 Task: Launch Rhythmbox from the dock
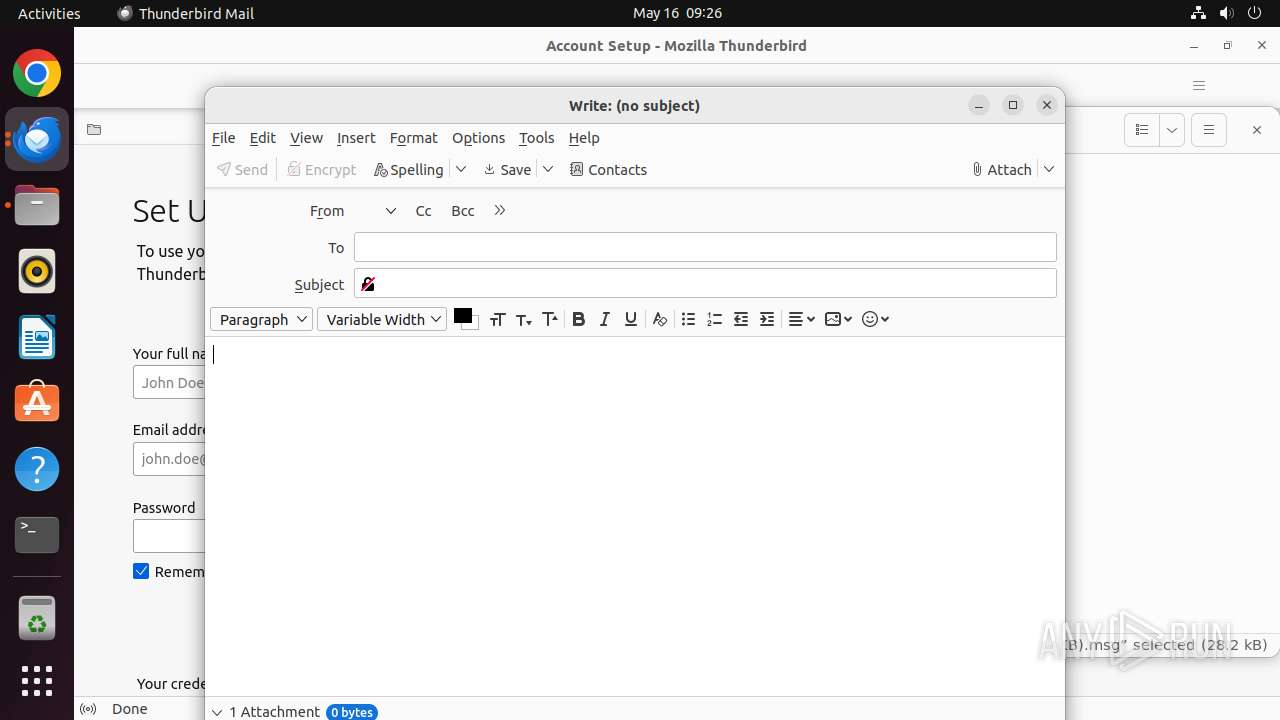37,271
